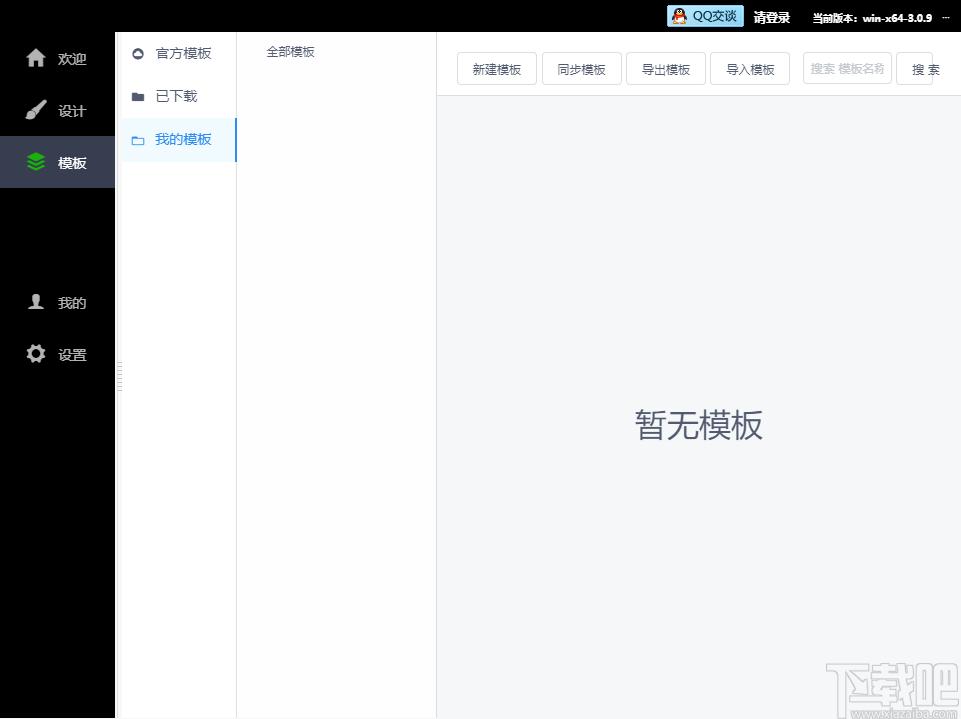Select 我的模板 category
Viewport: 961px width, 719px height.
pos(178,140)
